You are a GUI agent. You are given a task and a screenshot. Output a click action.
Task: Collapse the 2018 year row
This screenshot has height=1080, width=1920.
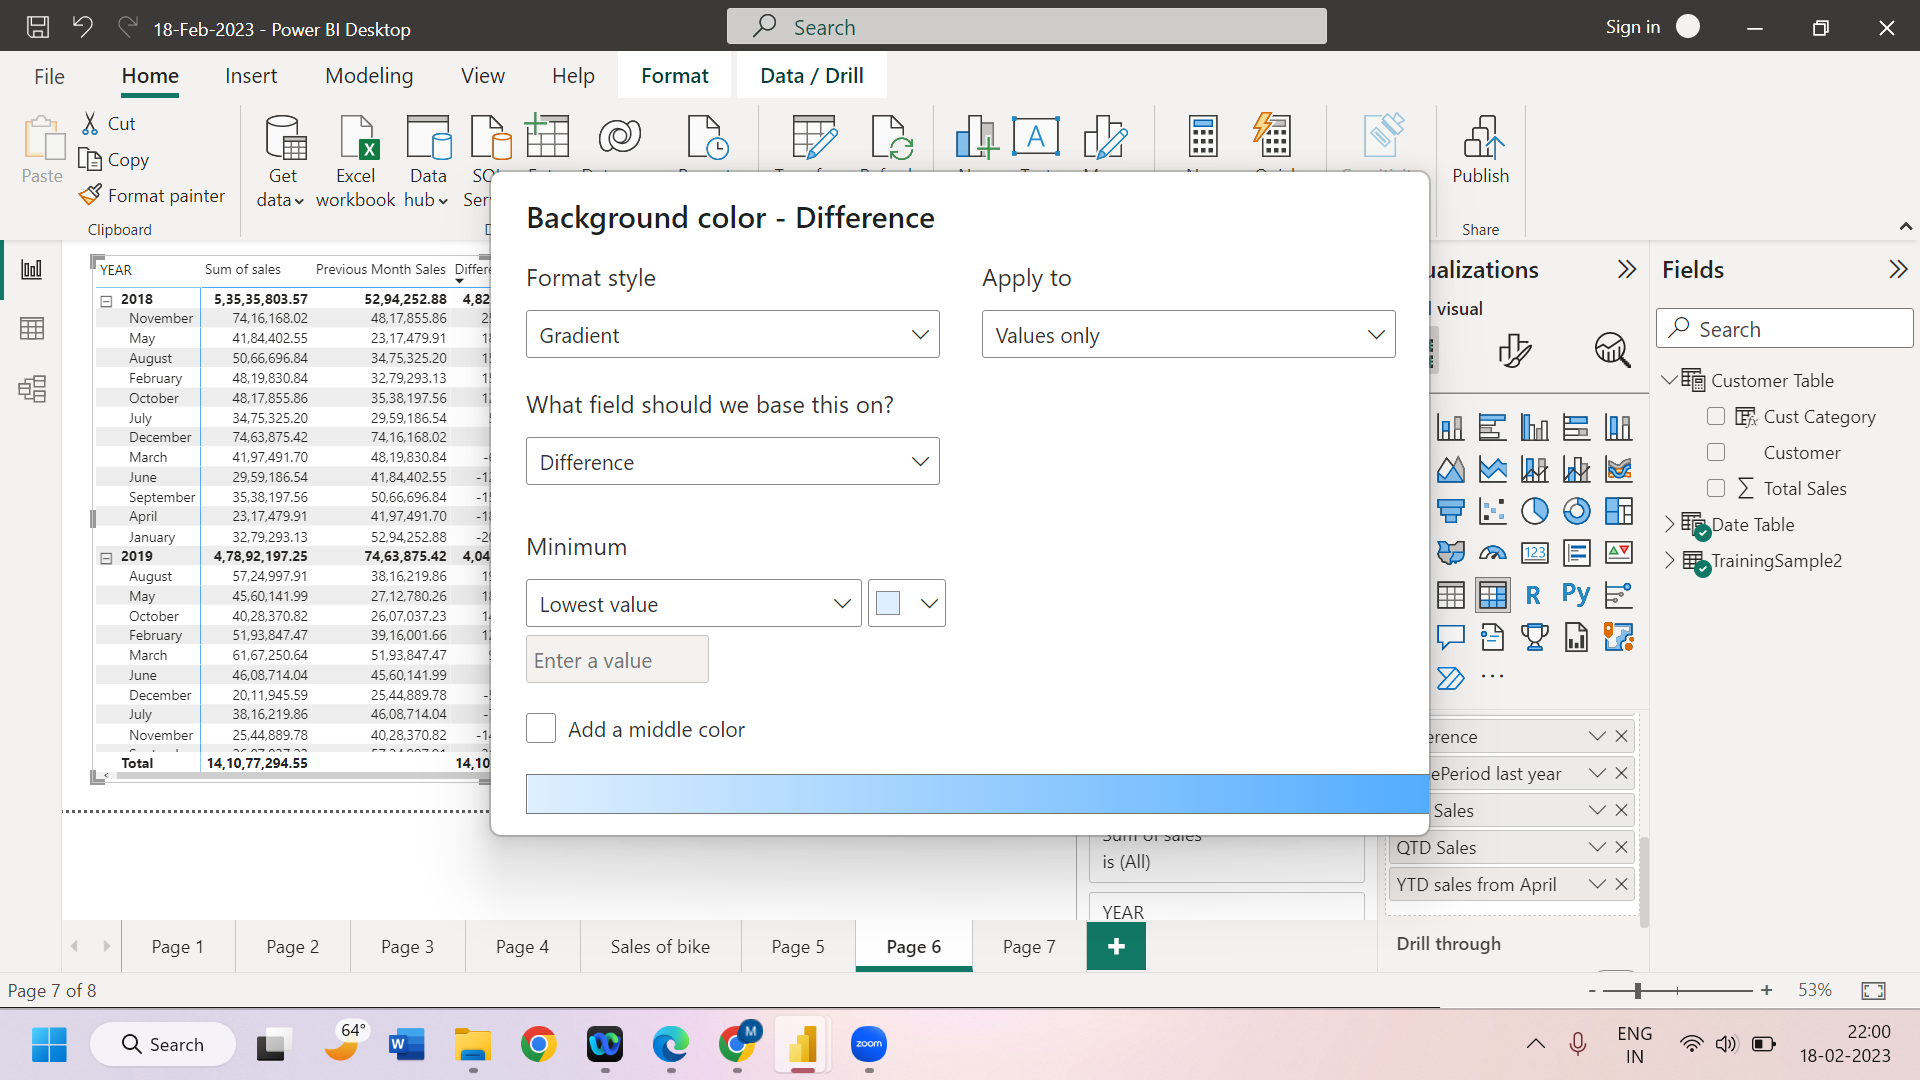(x=106, y=300)
